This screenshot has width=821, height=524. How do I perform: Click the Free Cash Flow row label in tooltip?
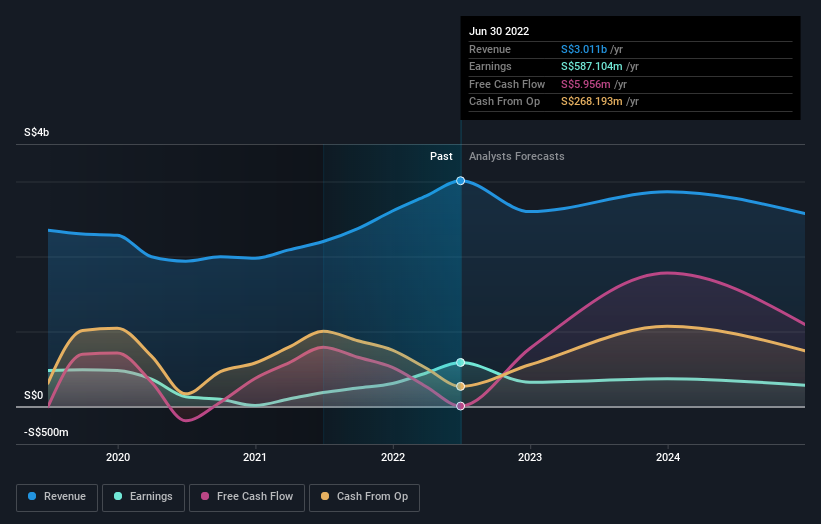507,84
